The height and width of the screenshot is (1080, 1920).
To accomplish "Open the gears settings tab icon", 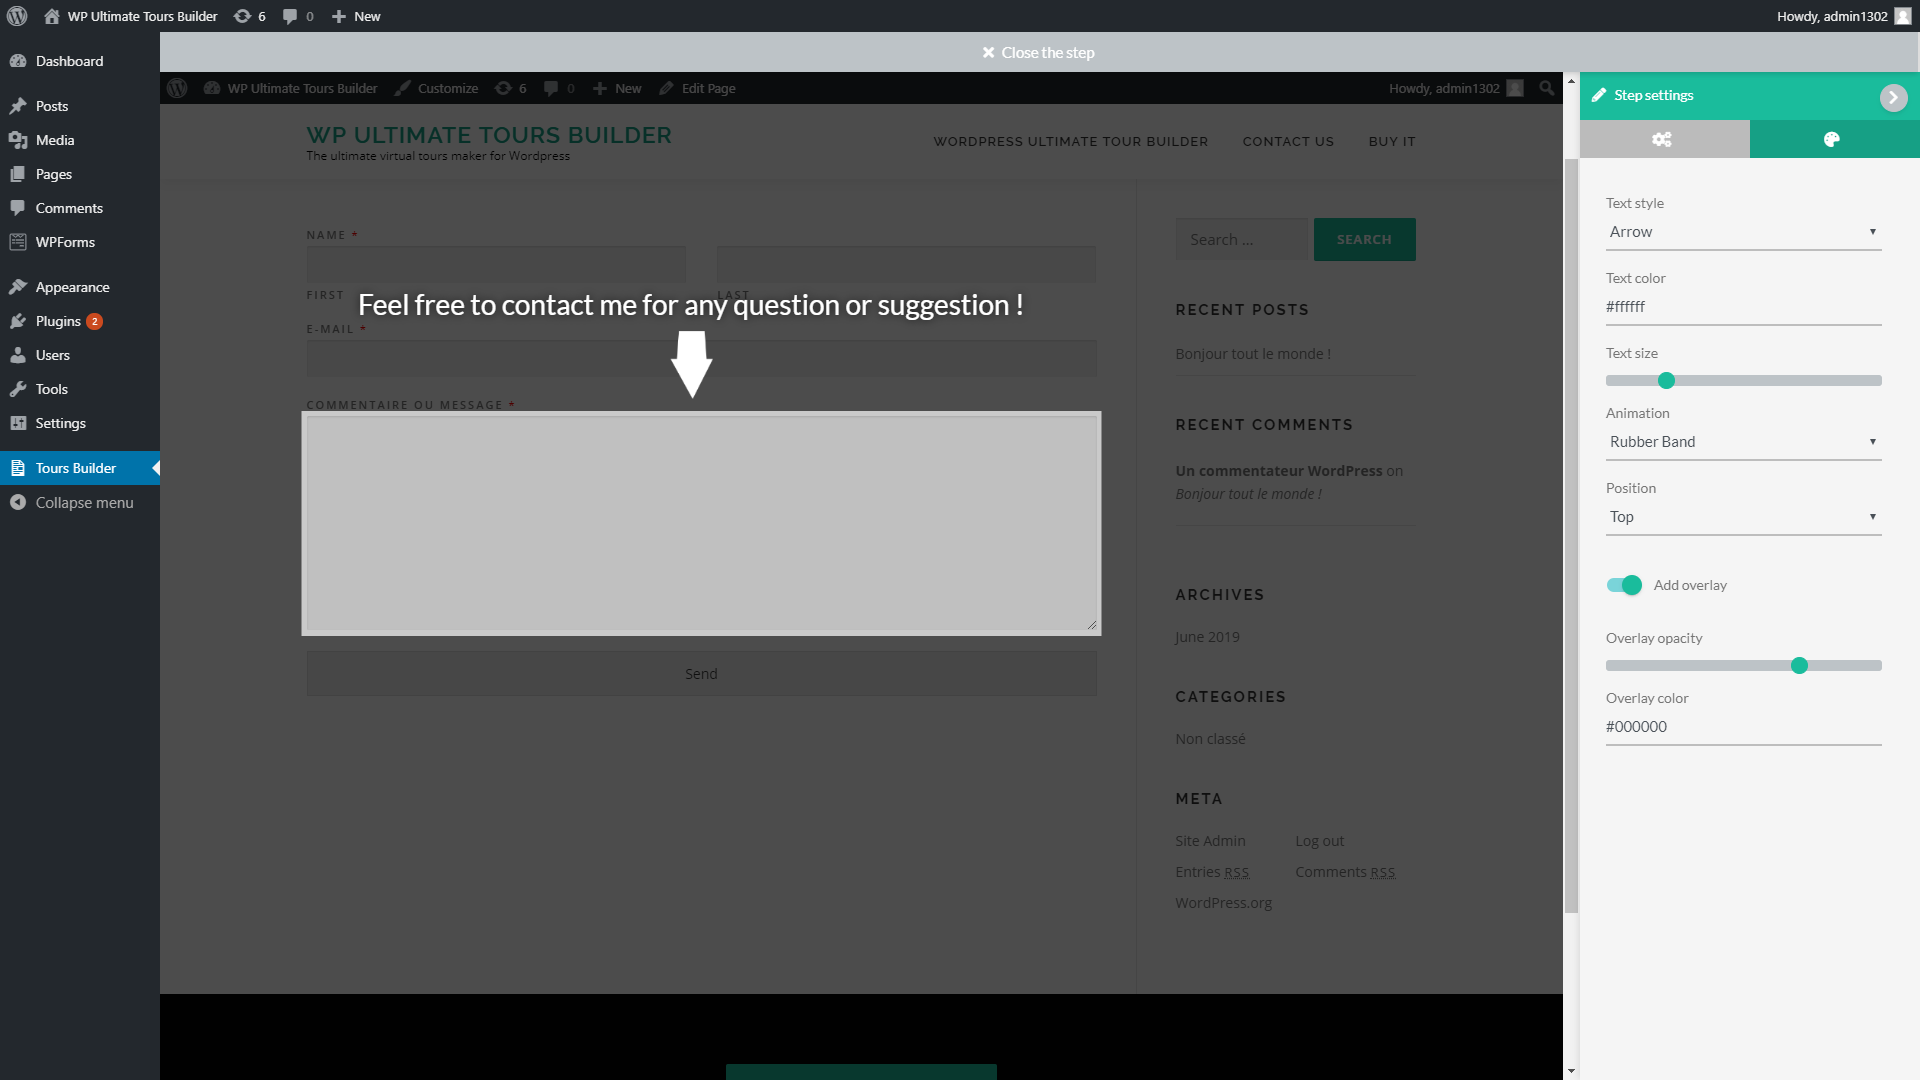I will [1662, 140].
